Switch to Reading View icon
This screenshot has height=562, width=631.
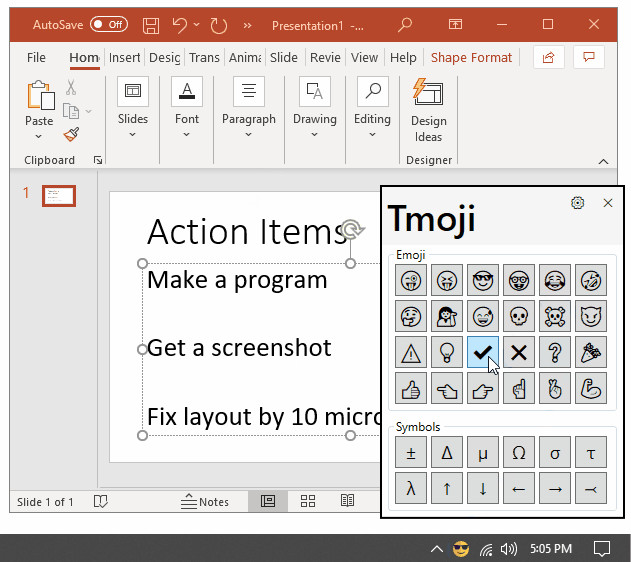click(347, 501)
